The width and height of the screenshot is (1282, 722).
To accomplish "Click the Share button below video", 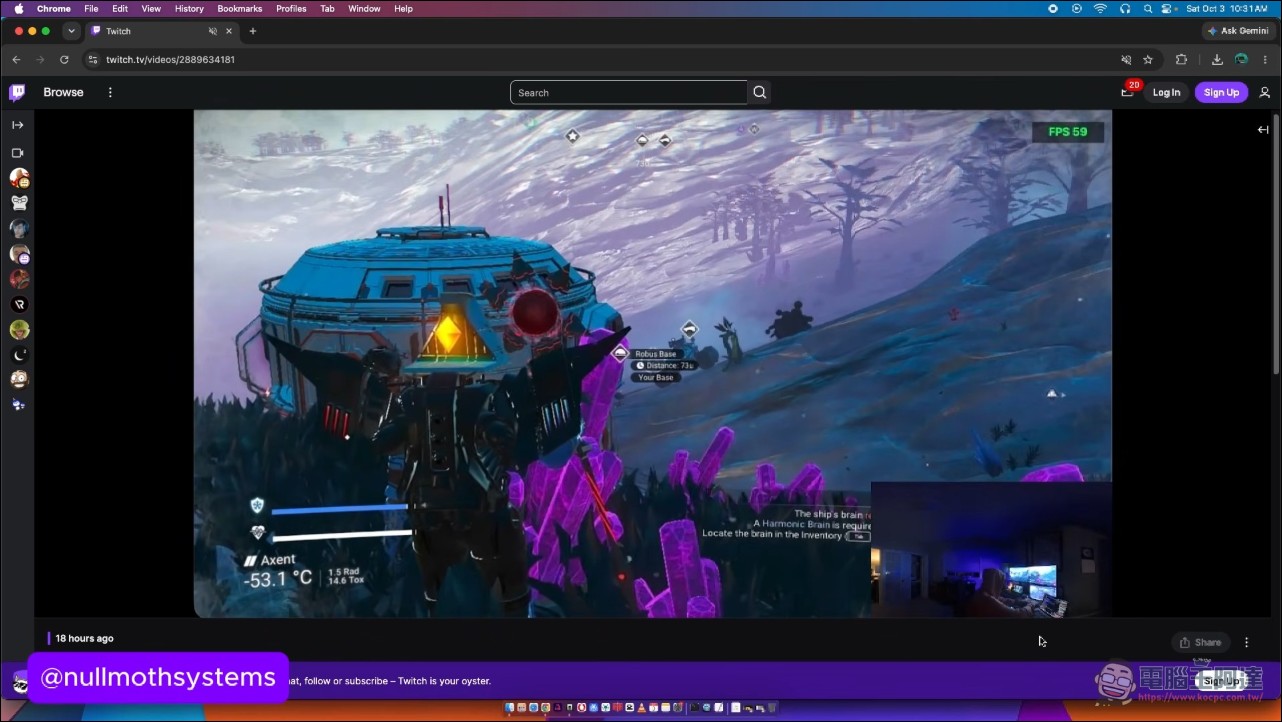I will click(x=1200, y=642).
